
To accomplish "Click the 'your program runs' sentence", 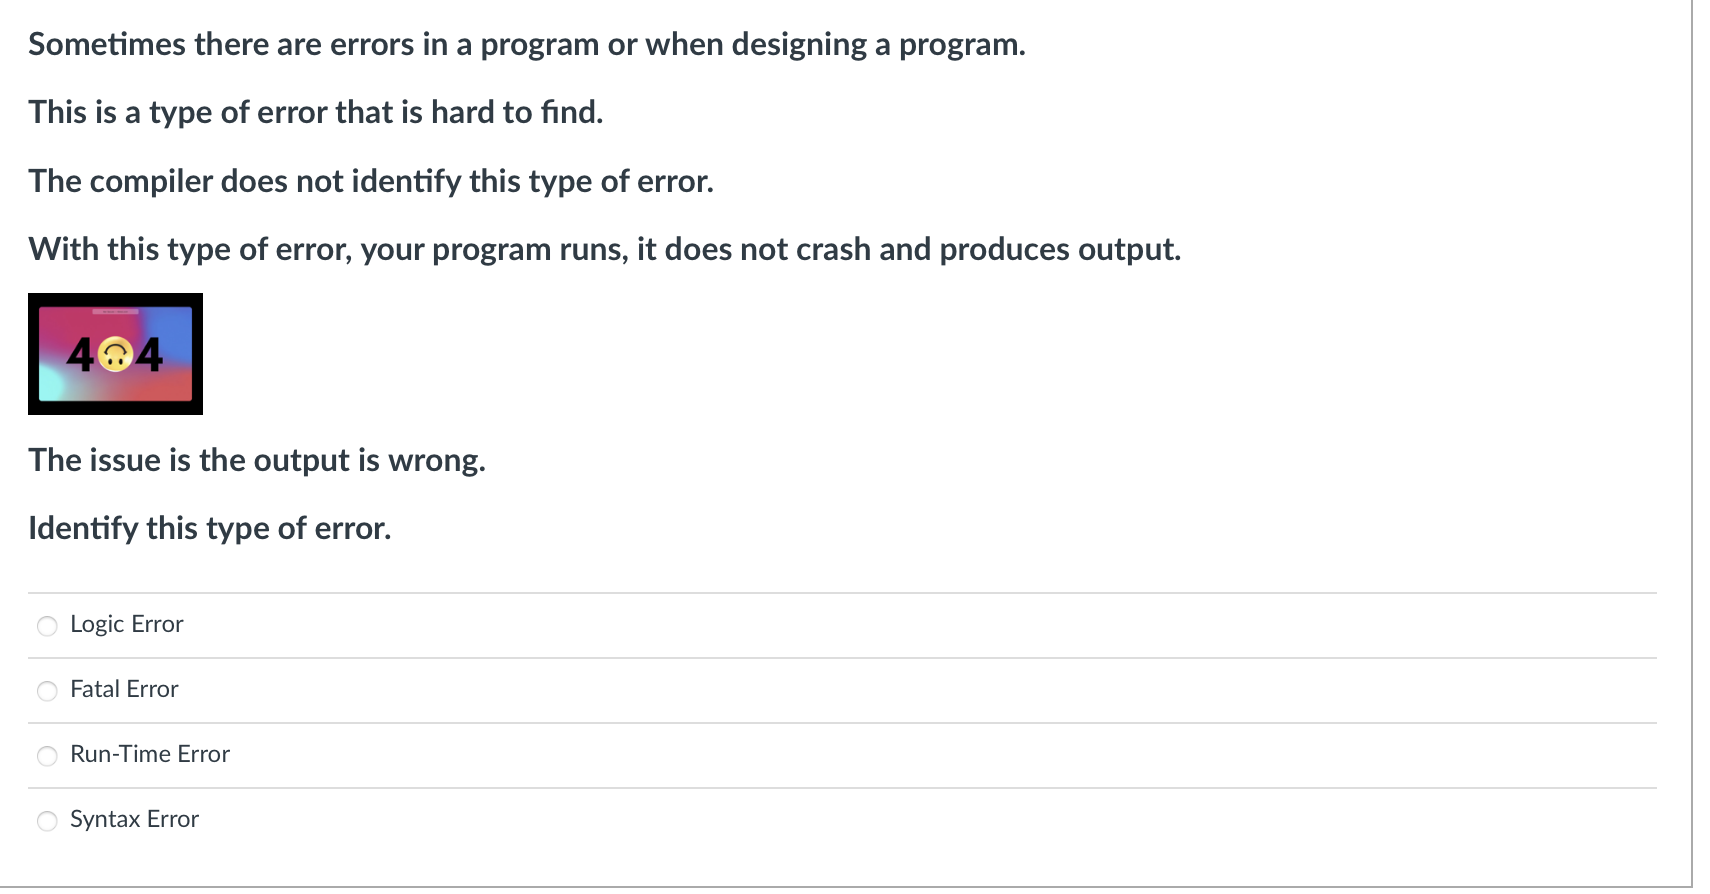I will click(x=605, y=249).
